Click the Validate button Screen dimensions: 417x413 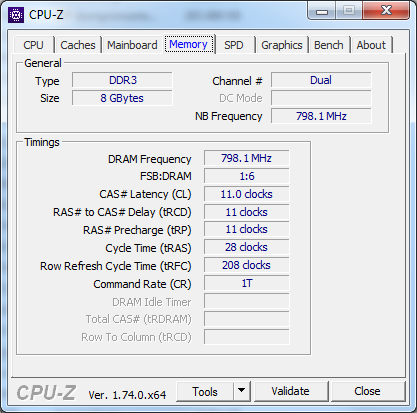pyautogui.click(x=291, y=391)
